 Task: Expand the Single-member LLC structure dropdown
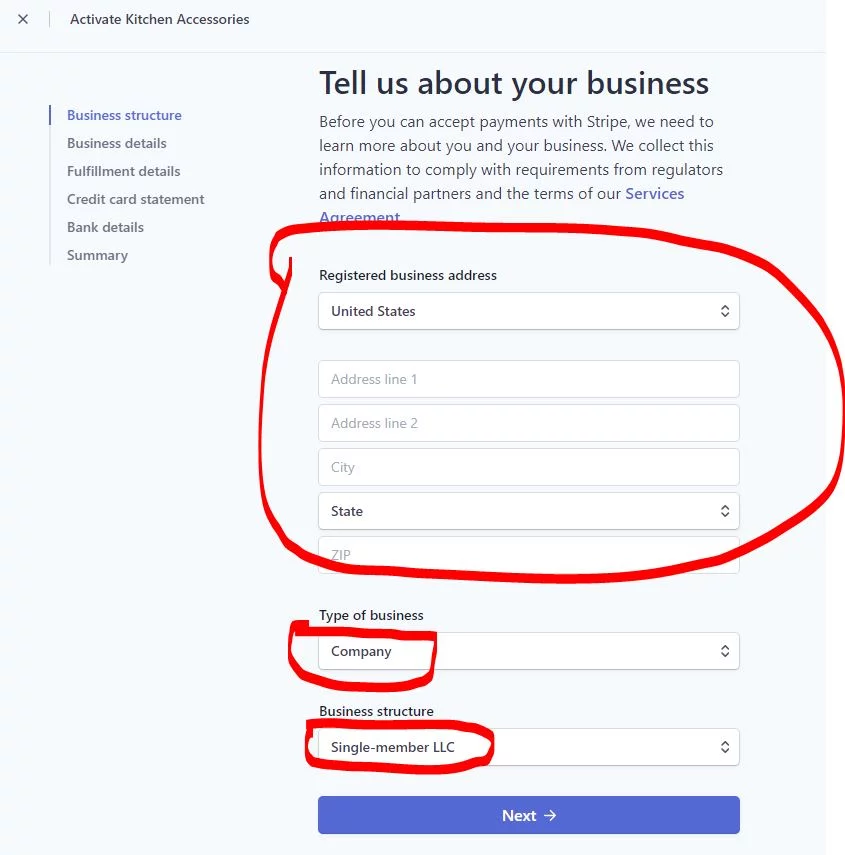tap(528, 747)
